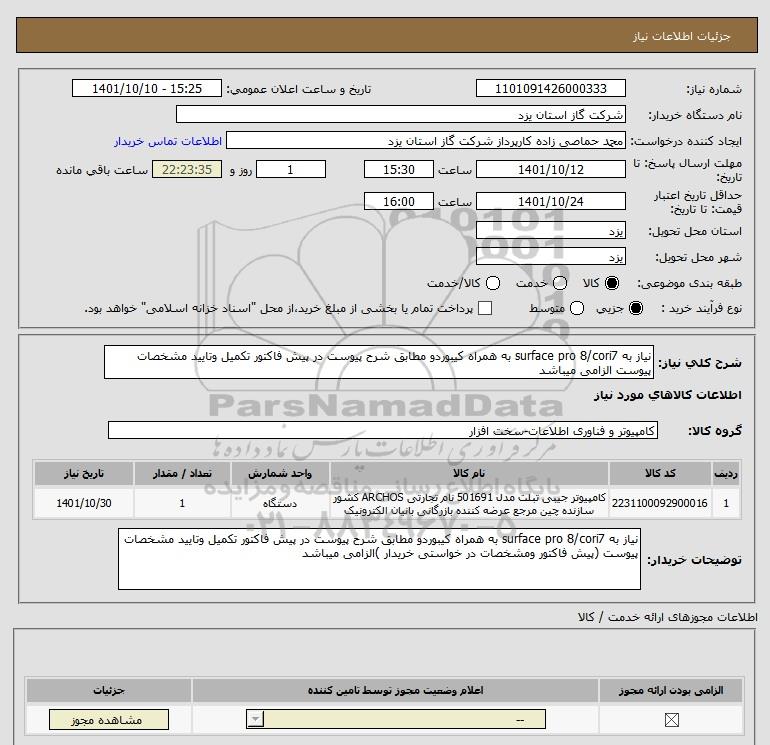Image resolution: width=770 pixels, height=745 pixels.
Task: Click the کد کالا column header
Action: [x=660, y=473]
